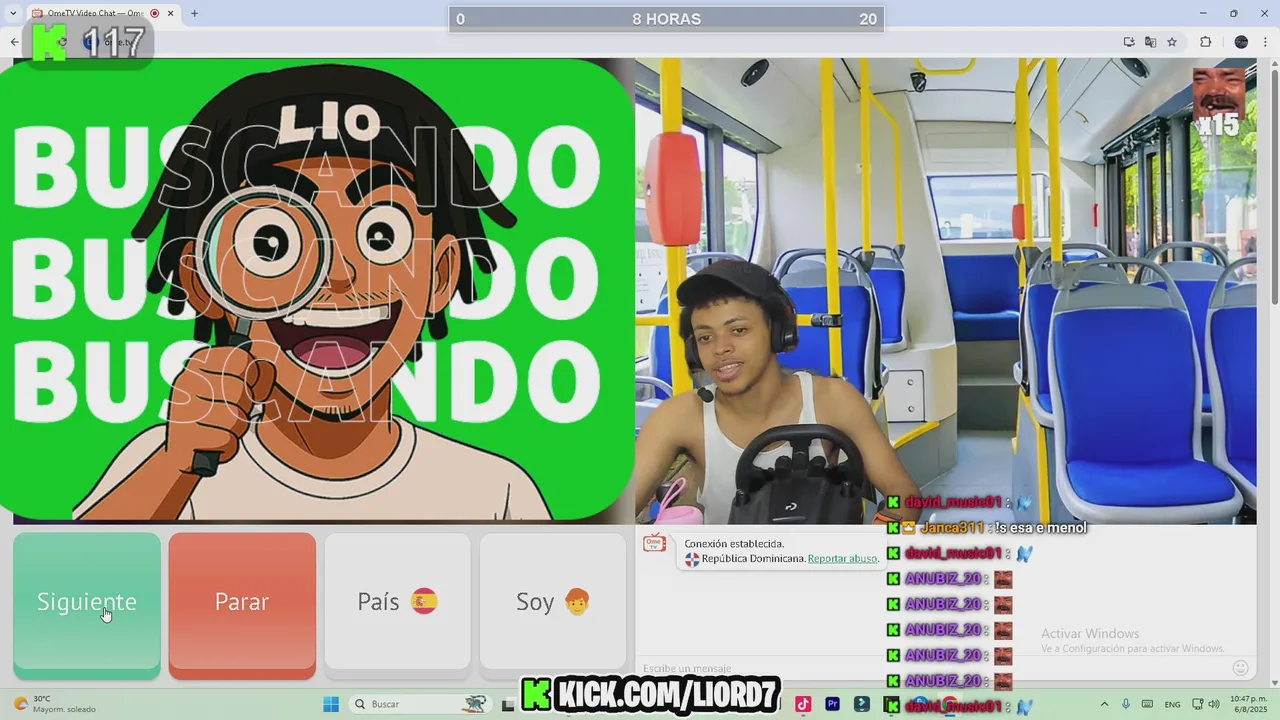This screenshot has width=1280, height=720.
Task: Open the País country selector
Action: click(397, 601)
